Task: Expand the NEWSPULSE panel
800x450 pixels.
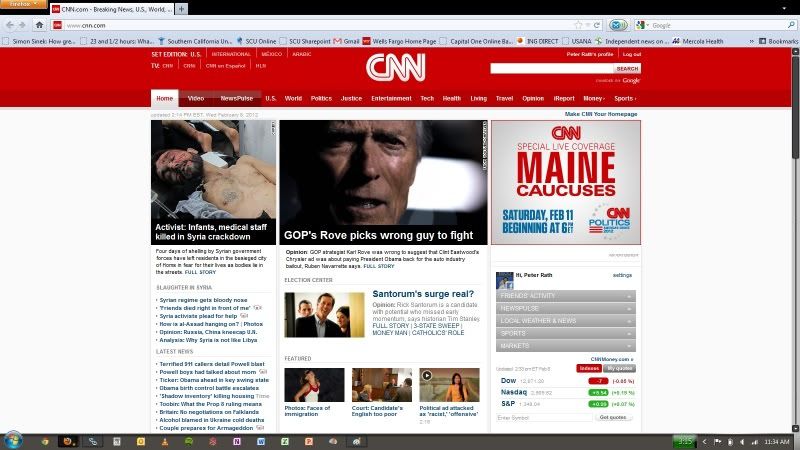Action: click(565, 308)
